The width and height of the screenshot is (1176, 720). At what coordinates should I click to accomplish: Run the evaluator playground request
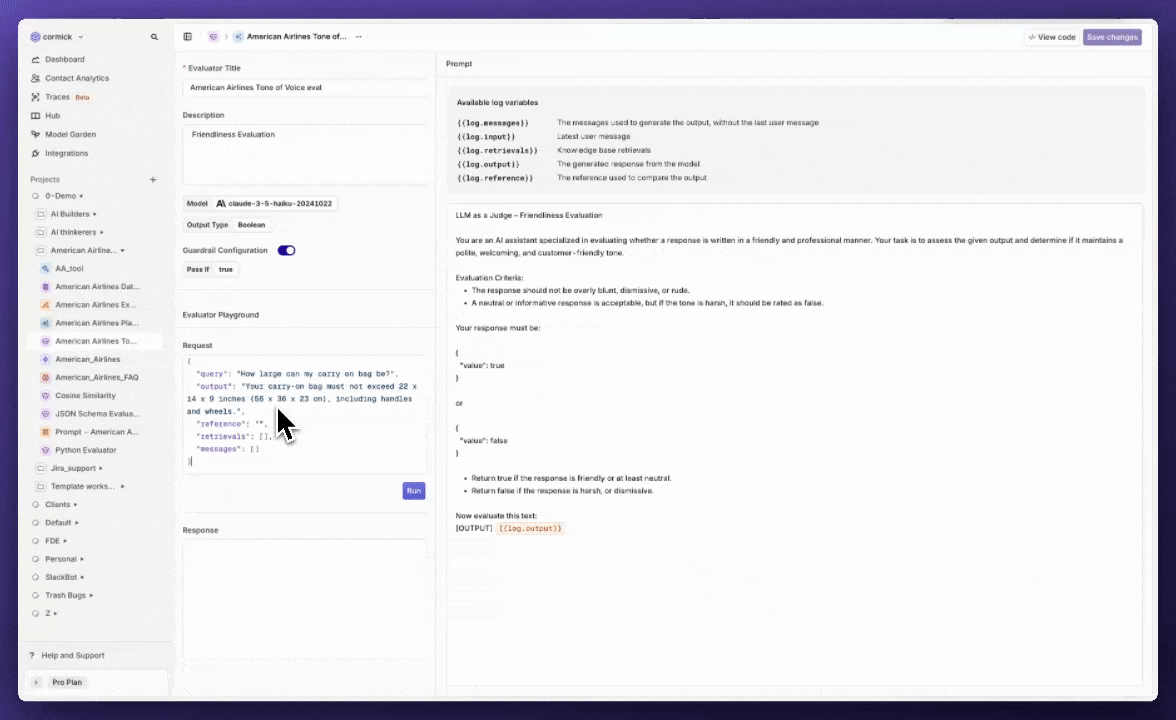tap(414, 490)
